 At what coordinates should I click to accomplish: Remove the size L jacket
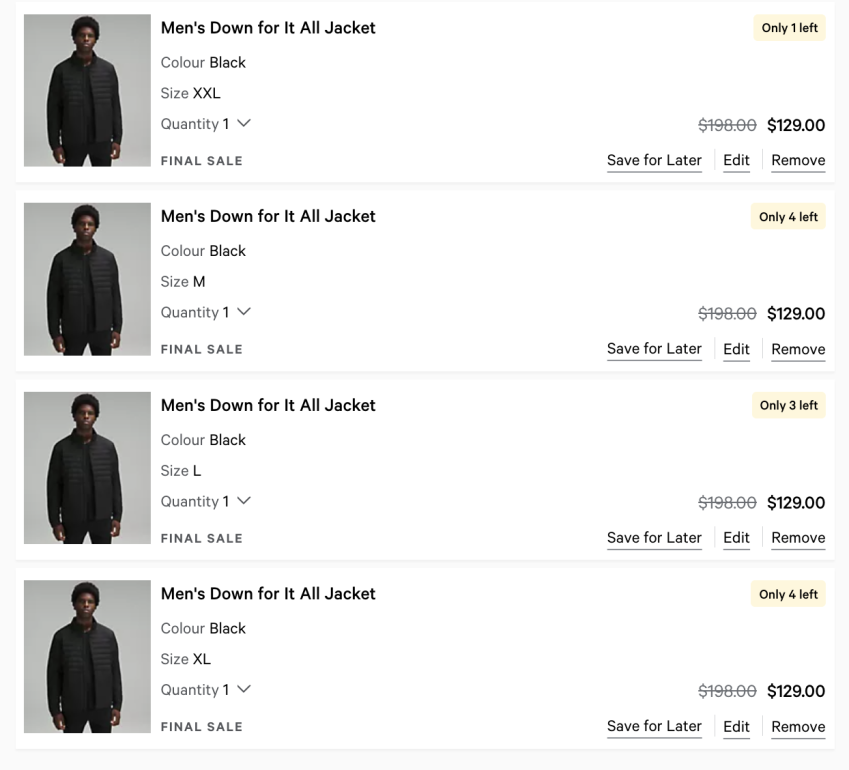click(x=798, y=538)
